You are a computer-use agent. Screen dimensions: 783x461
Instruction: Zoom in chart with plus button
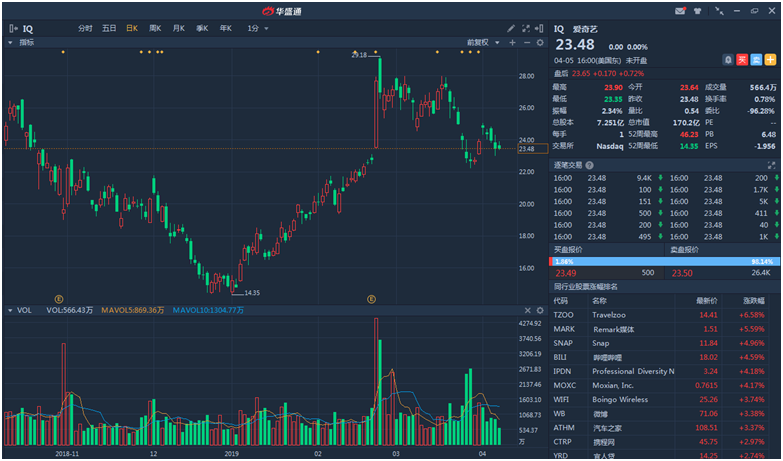tap(512, 43)
